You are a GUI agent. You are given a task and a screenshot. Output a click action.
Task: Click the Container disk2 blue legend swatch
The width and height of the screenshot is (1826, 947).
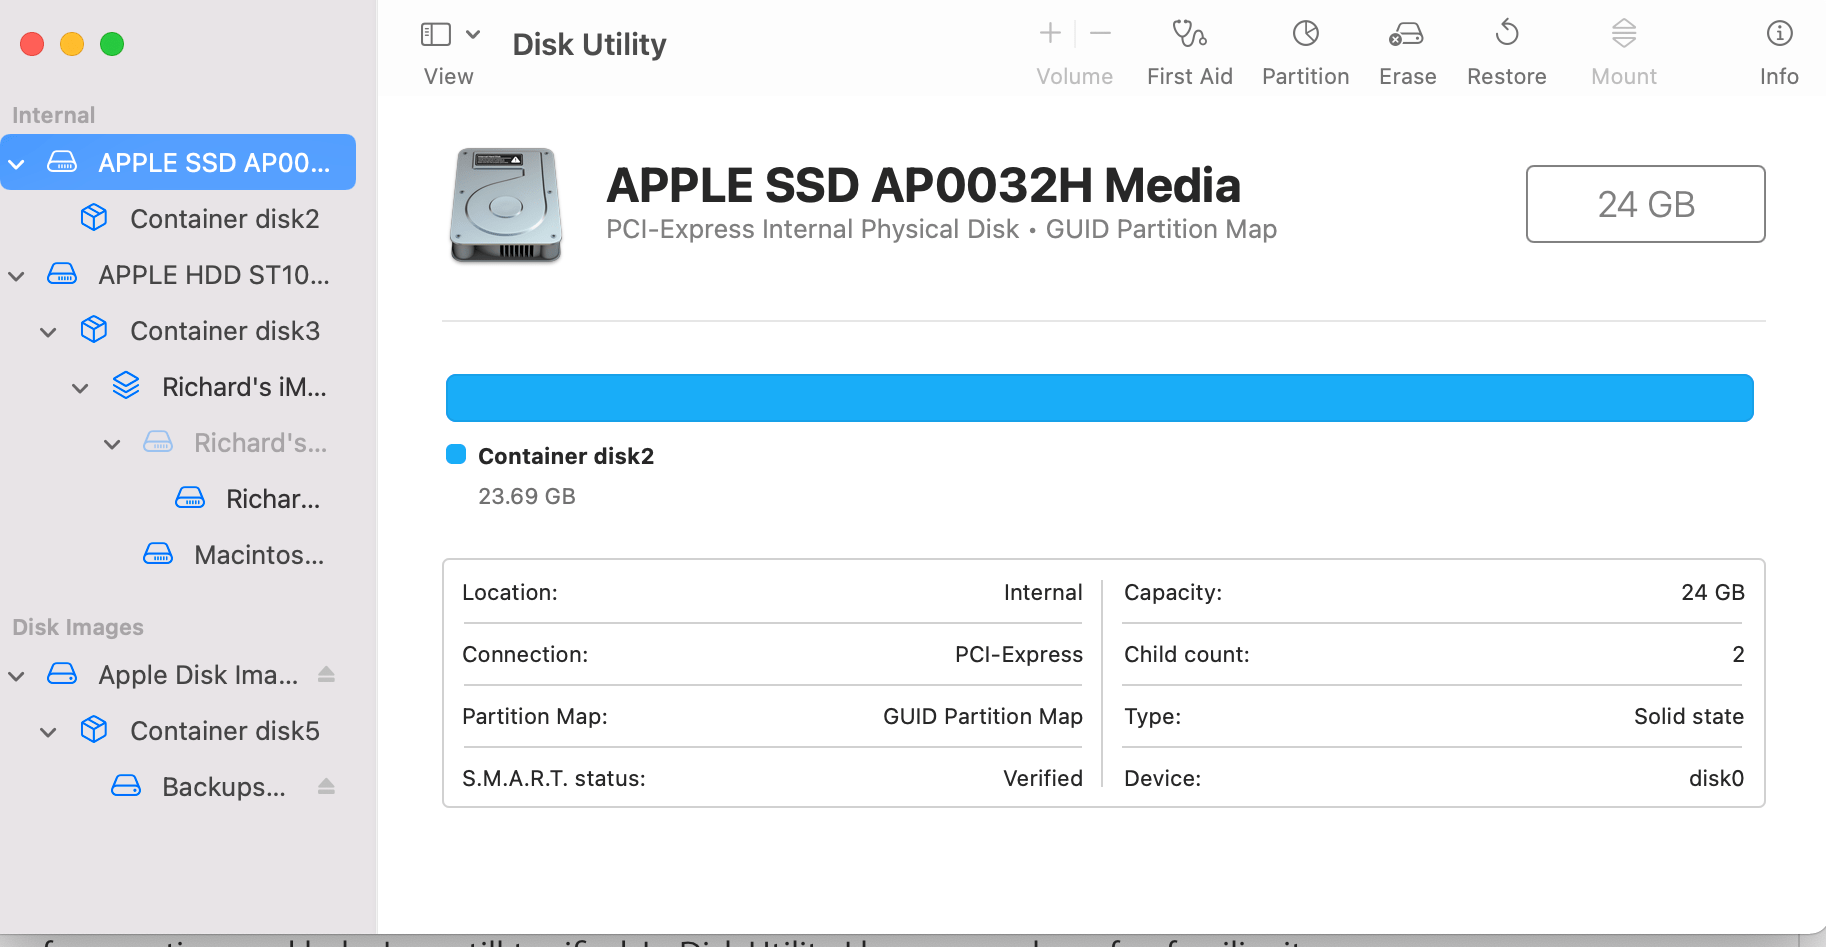(456, 454)
